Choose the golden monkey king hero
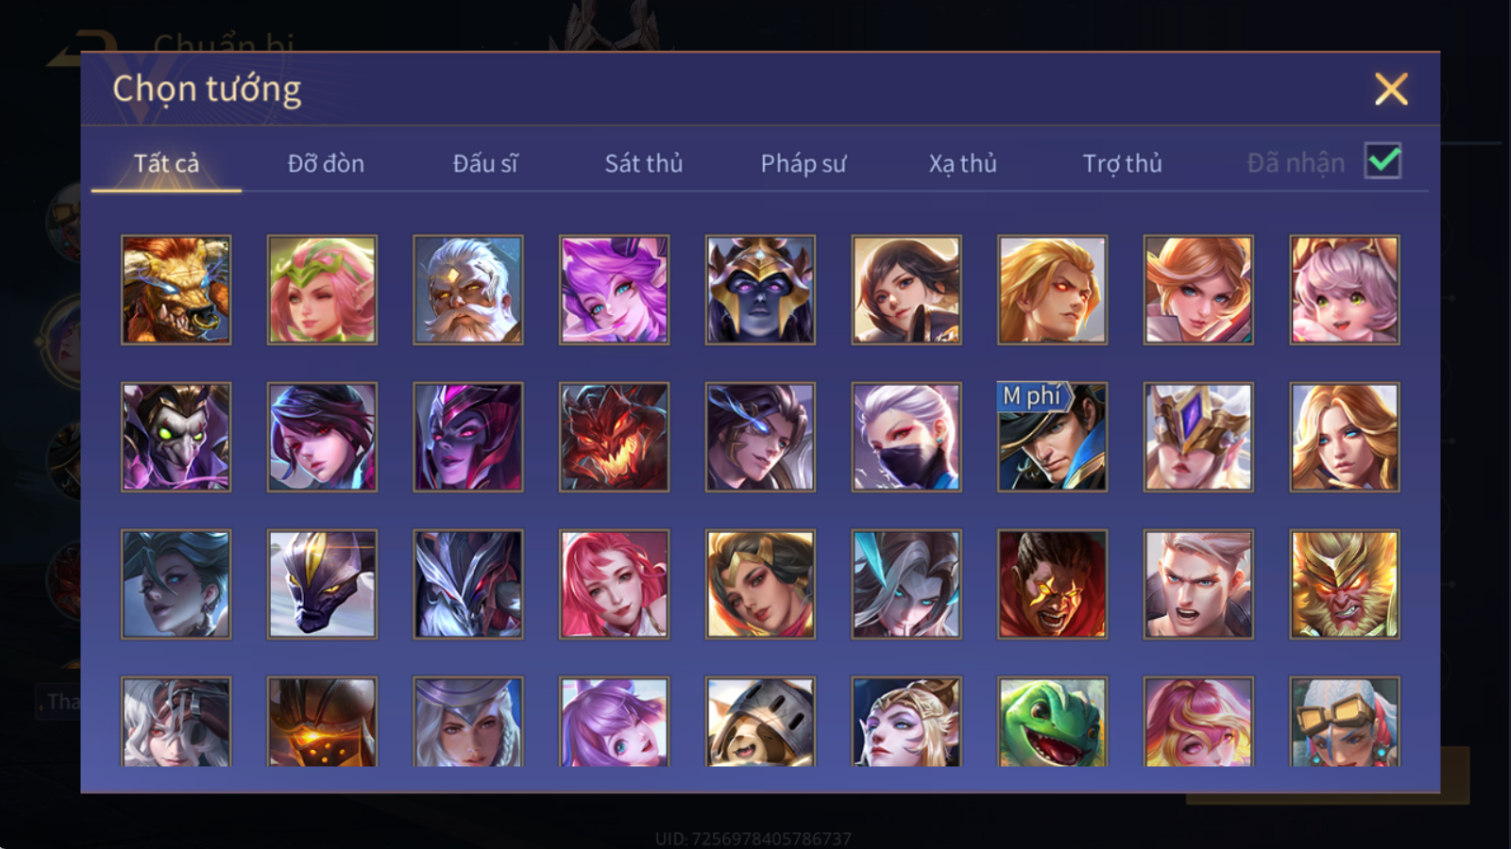The height and width of the screenshot is (849, 1511). coord(1344,584)
